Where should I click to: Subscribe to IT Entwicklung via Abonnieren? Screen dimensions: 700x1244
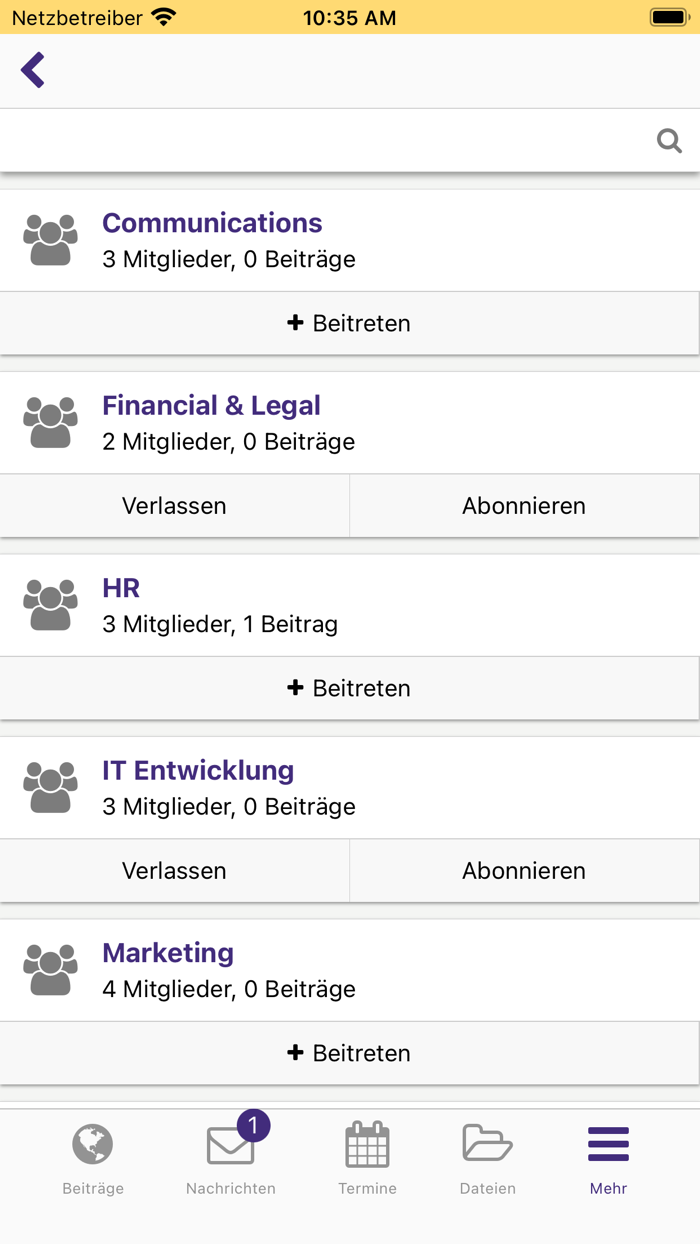click(524, 871)
